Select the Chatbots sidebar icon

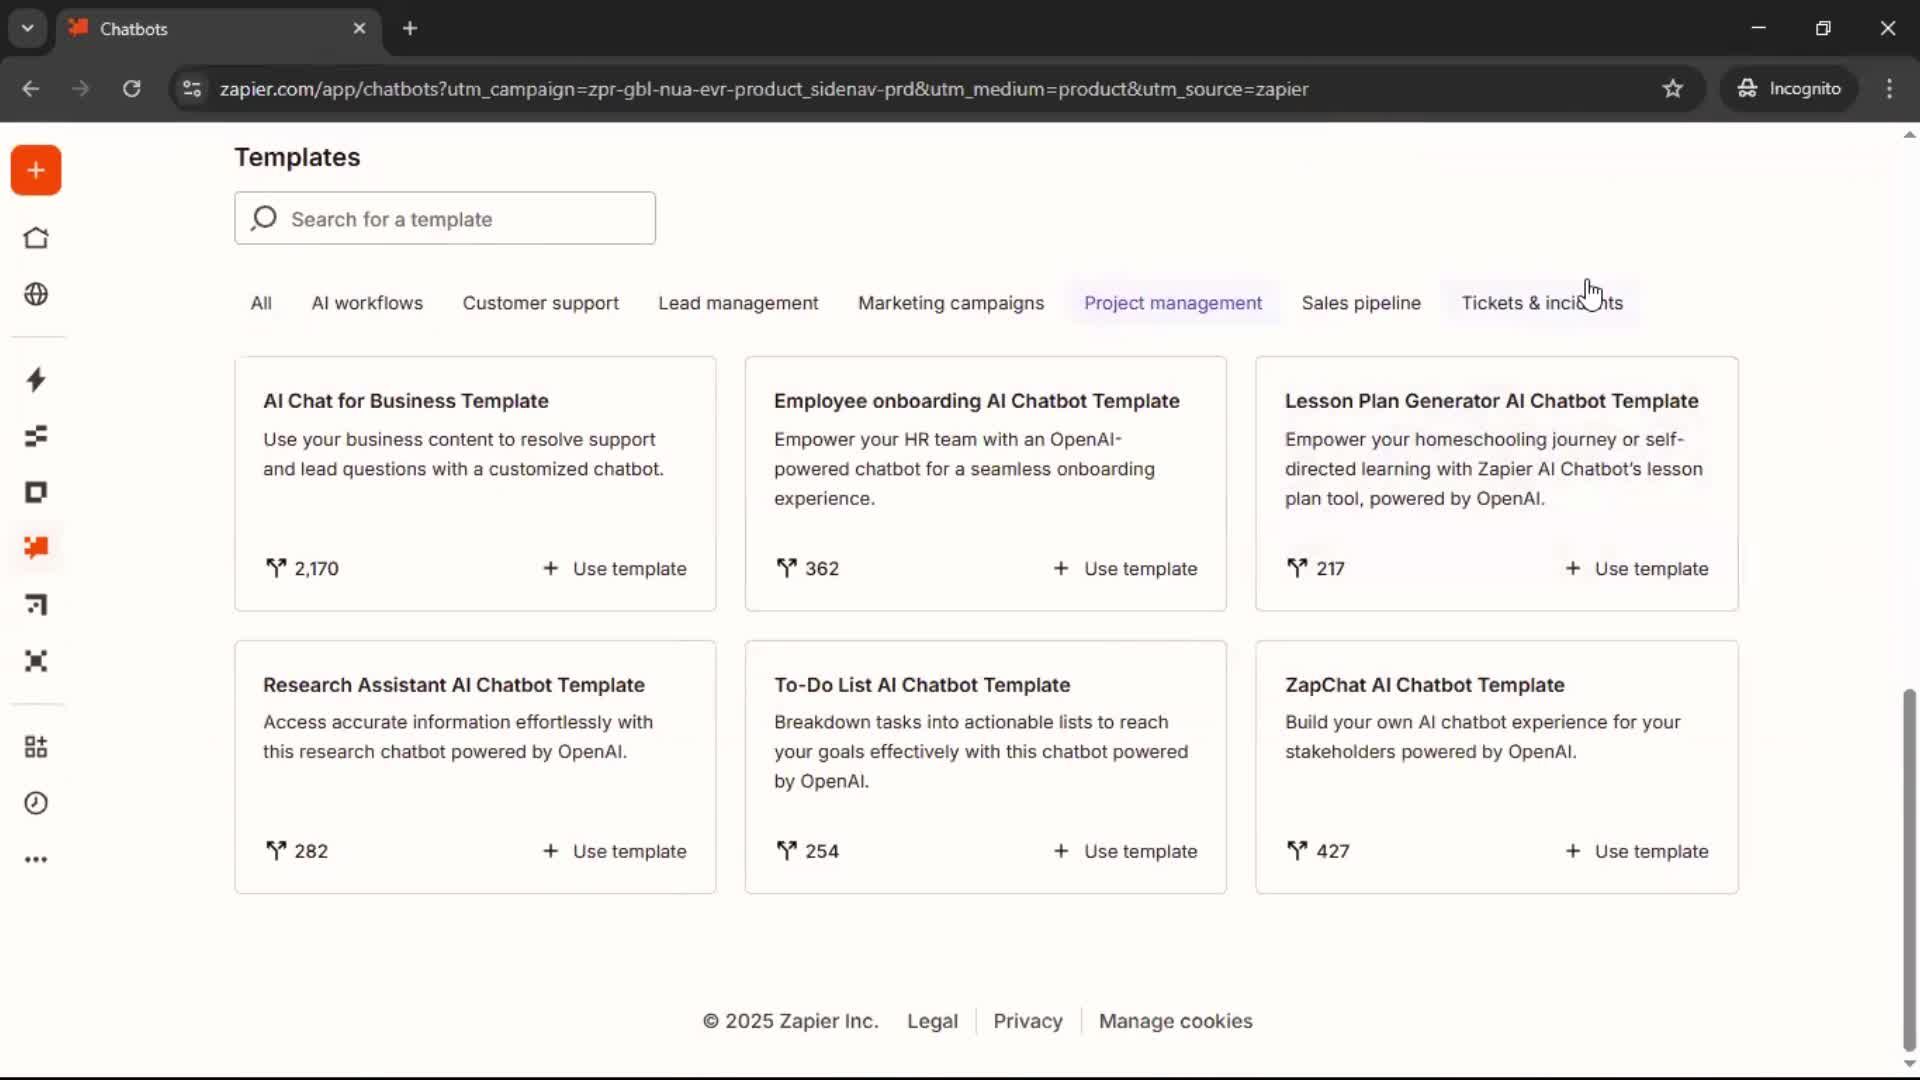36,548
